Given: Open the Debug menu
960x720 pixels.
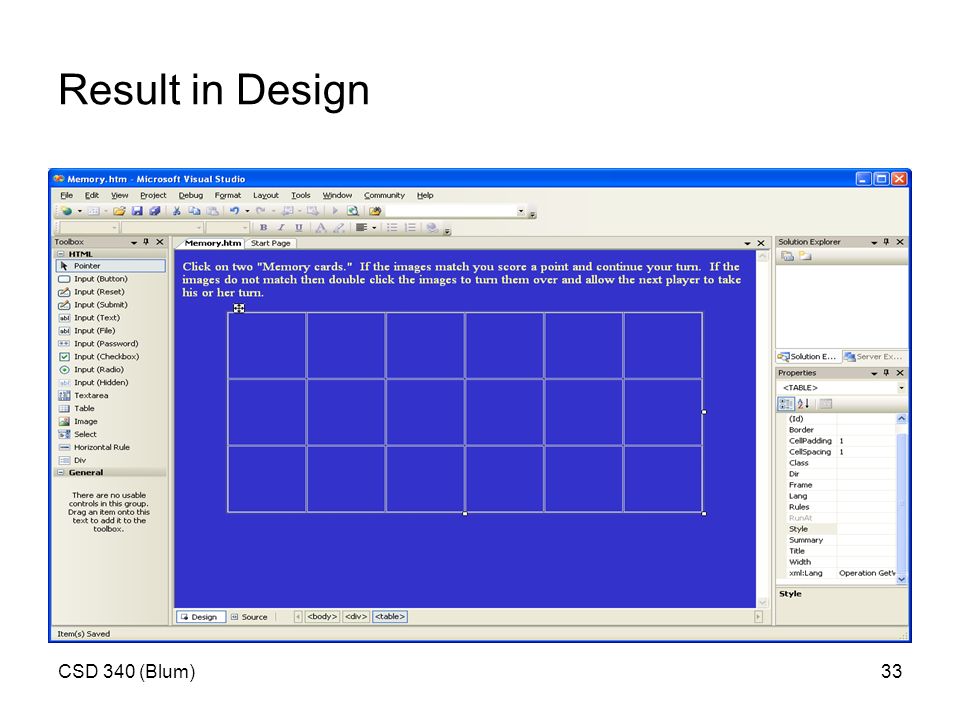Looking at the screenshot, I should [190, 195].
